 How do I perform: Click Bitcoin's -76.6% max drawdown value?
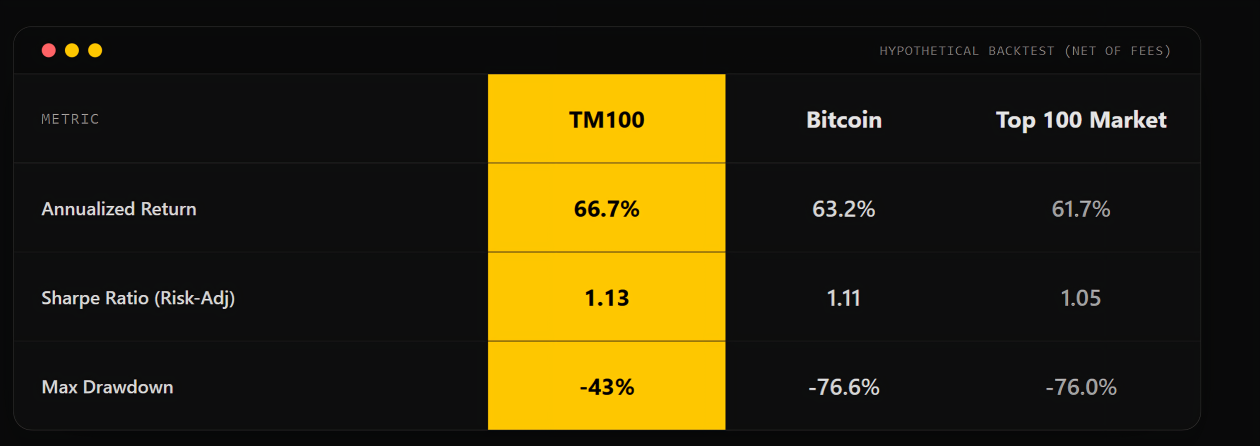point(844,387)
